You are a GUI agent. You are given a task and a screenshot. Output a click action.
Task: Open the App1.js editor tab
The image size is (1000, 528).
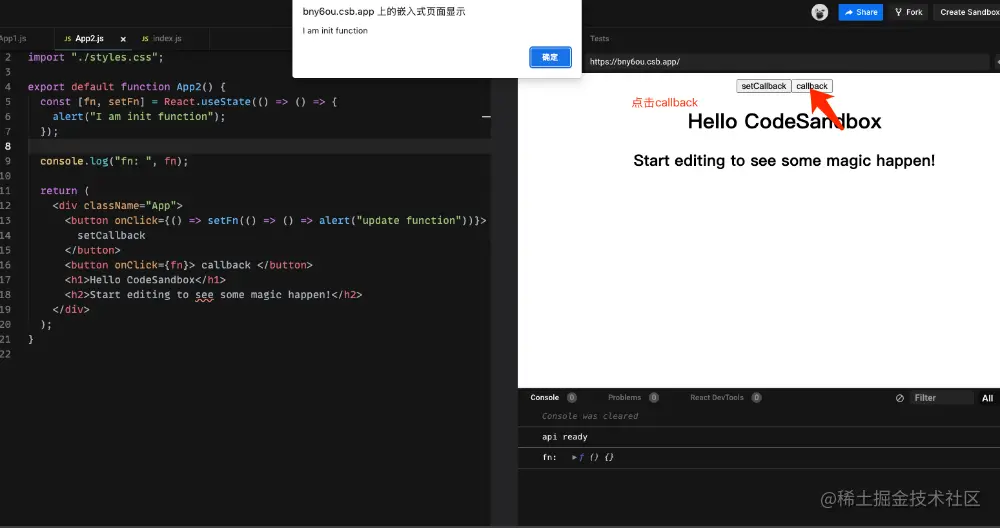point(13,38)
